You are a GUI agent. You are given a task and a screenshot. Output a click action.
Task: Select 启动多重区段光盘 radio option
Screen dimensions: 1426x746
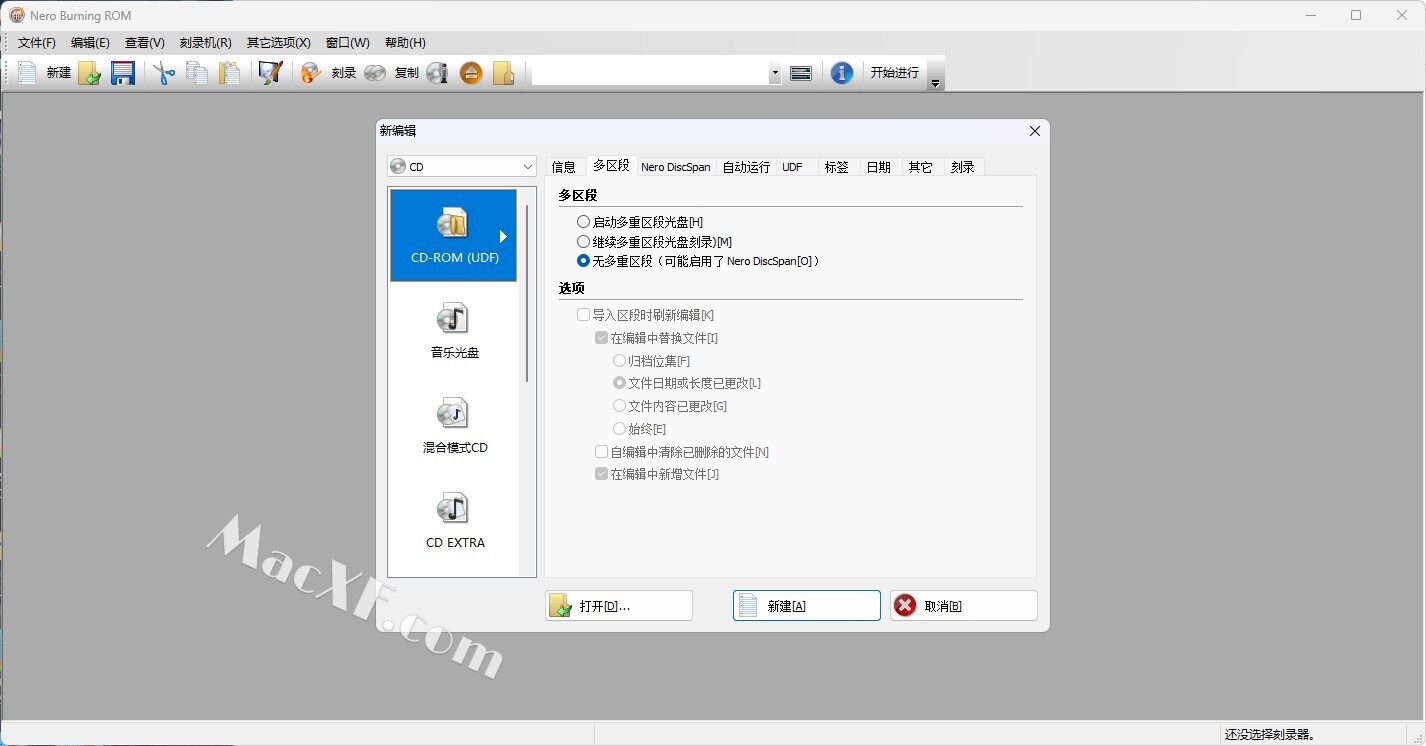584,222
